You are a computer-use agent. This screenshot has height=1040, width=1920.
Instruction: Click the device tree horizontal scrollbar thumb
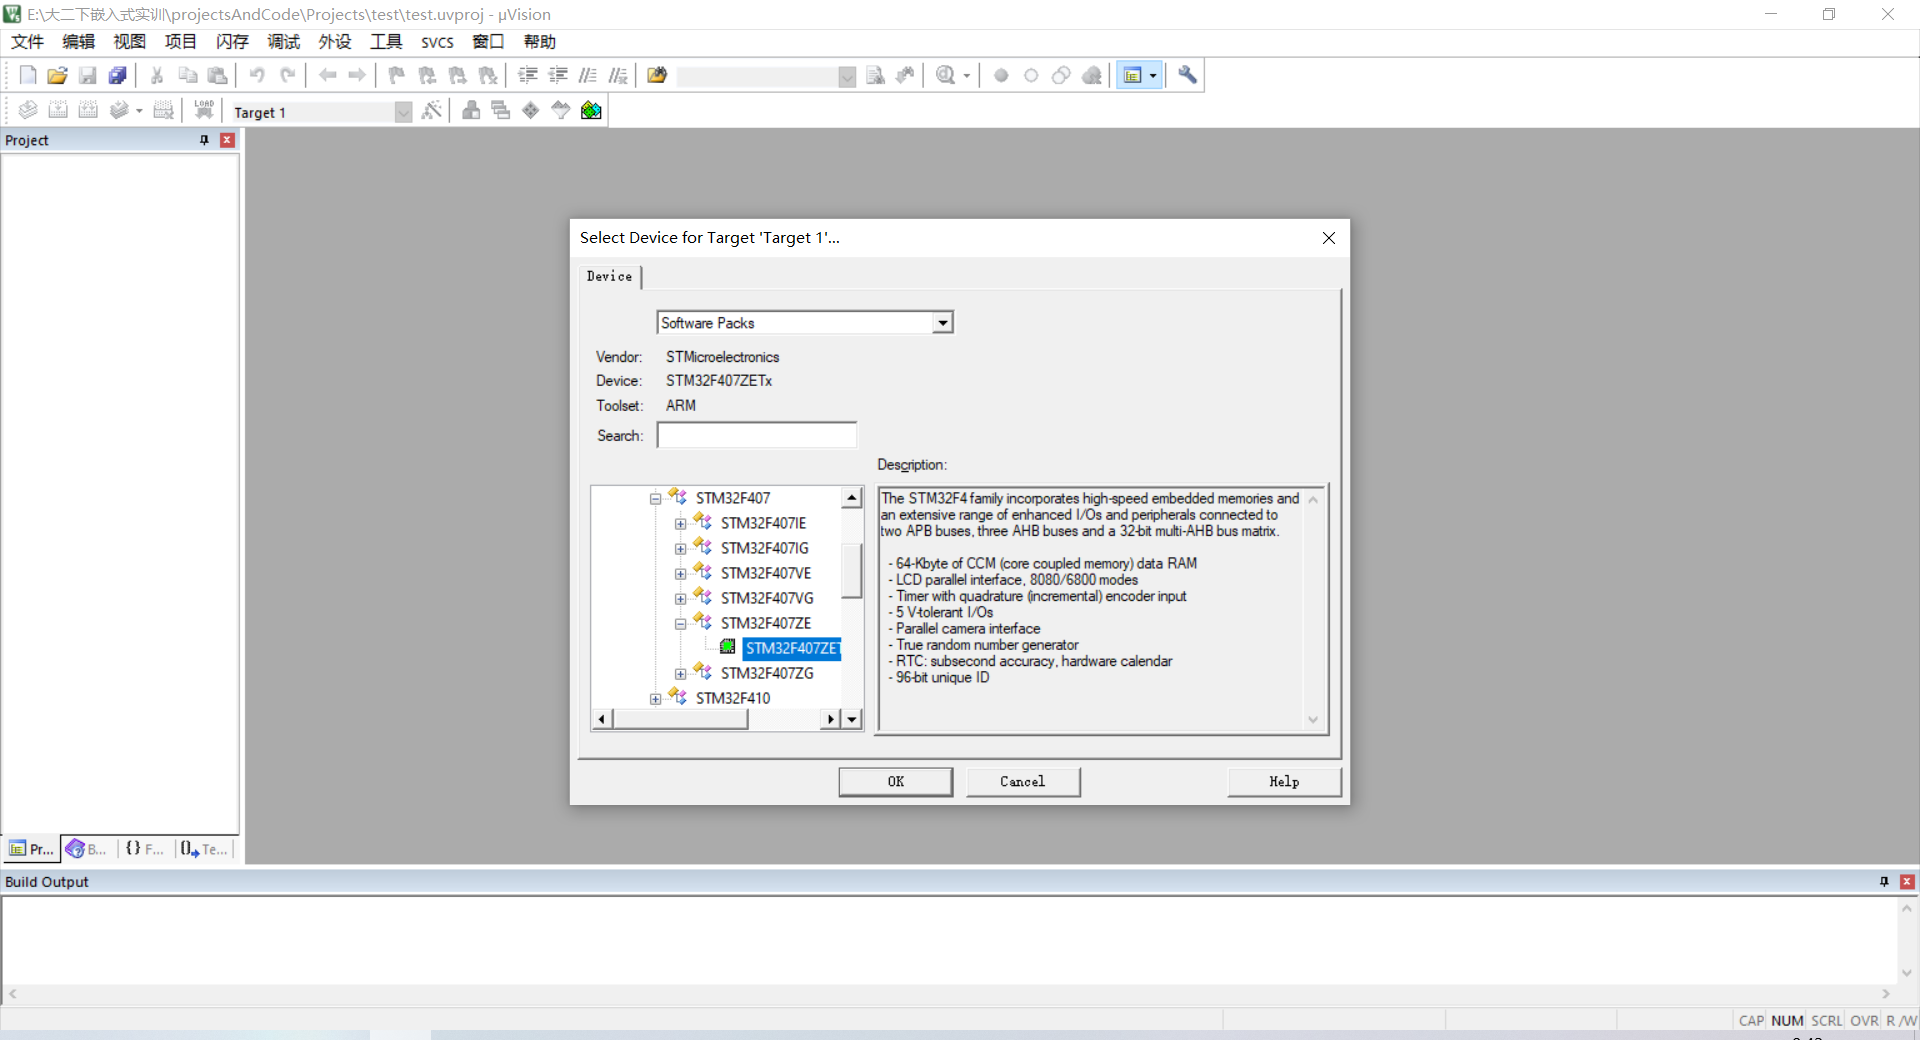(x=680, y=719)
